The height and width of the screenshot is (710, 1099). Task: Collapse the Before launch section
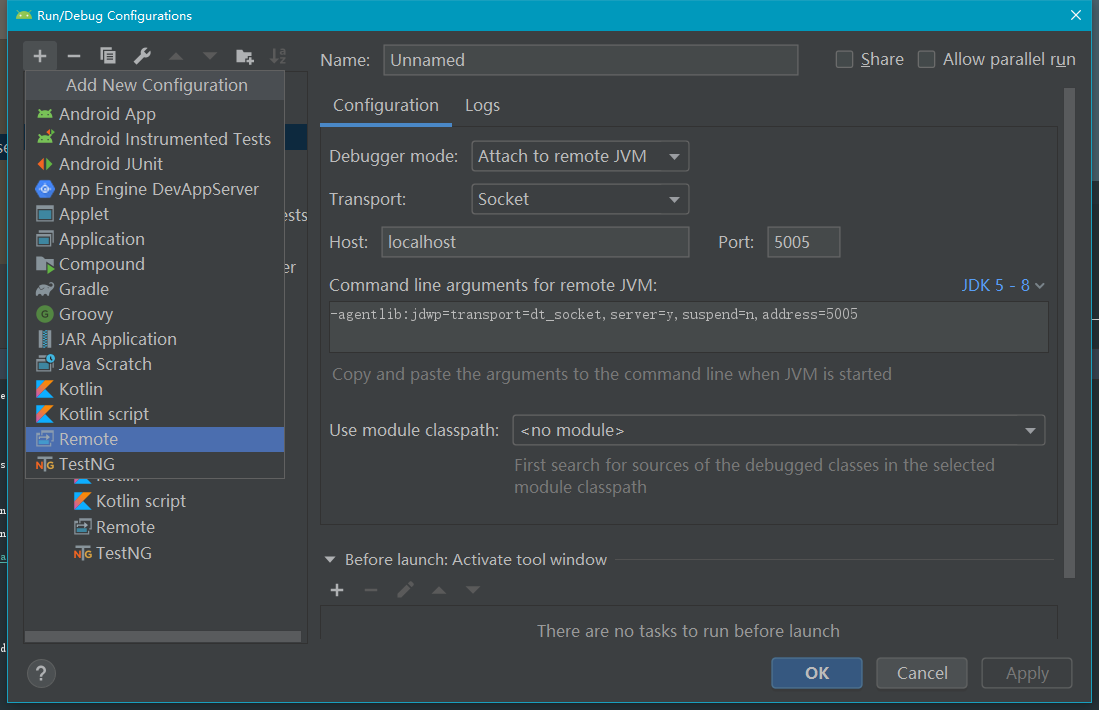point(330,560)
